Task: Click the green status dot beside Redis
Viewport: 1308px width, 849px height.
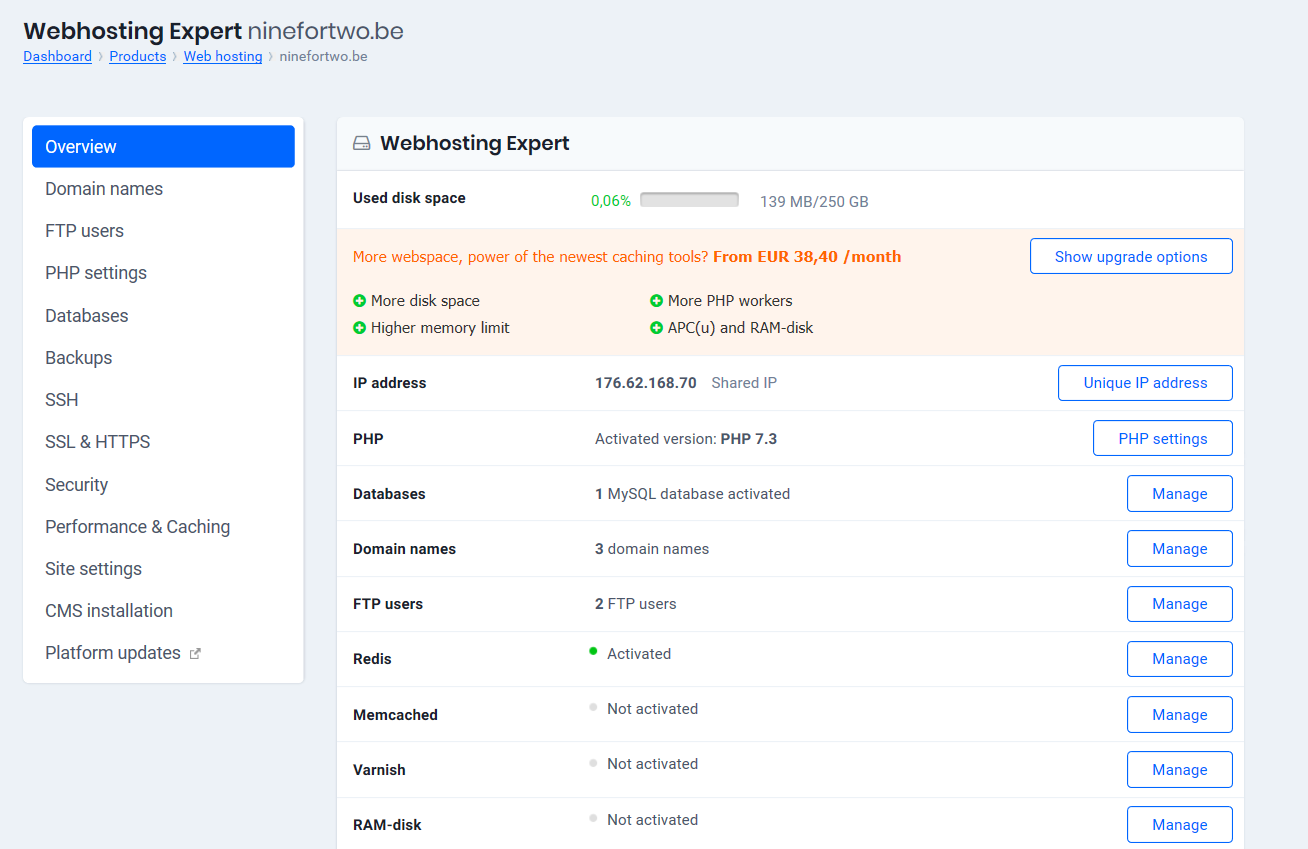Action: tap(591, 653)
